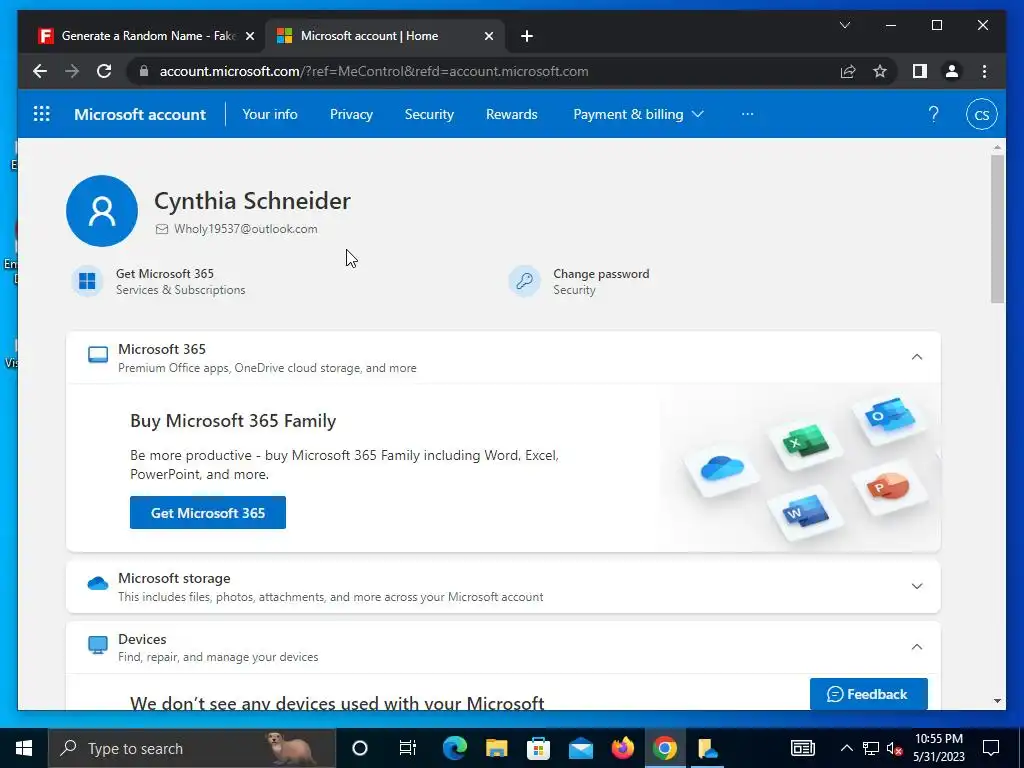Click the Devices monitor icon
1024x768 pixels.
click(x=98, y=645)
